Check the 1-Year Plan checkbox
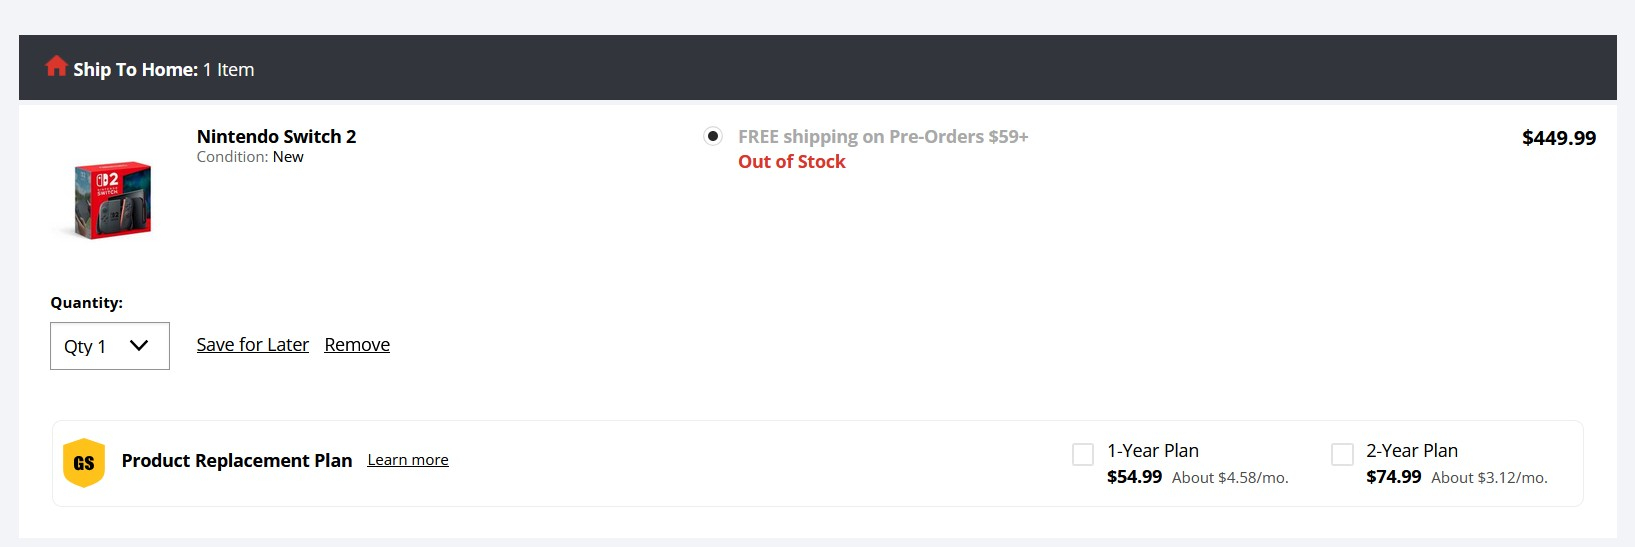 1083,455
